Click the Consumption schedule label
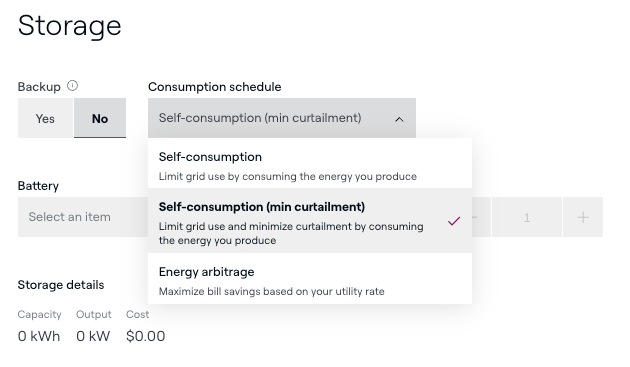 (x=215, y=87)
